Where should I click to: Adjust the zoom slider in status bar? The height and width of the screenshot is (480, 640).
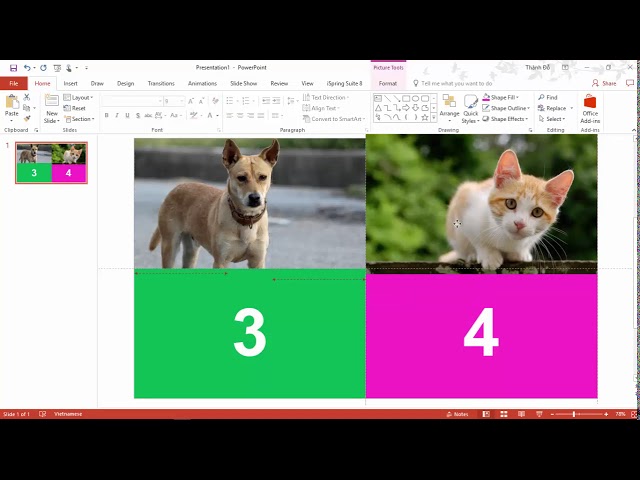click(x=579, y=414)
